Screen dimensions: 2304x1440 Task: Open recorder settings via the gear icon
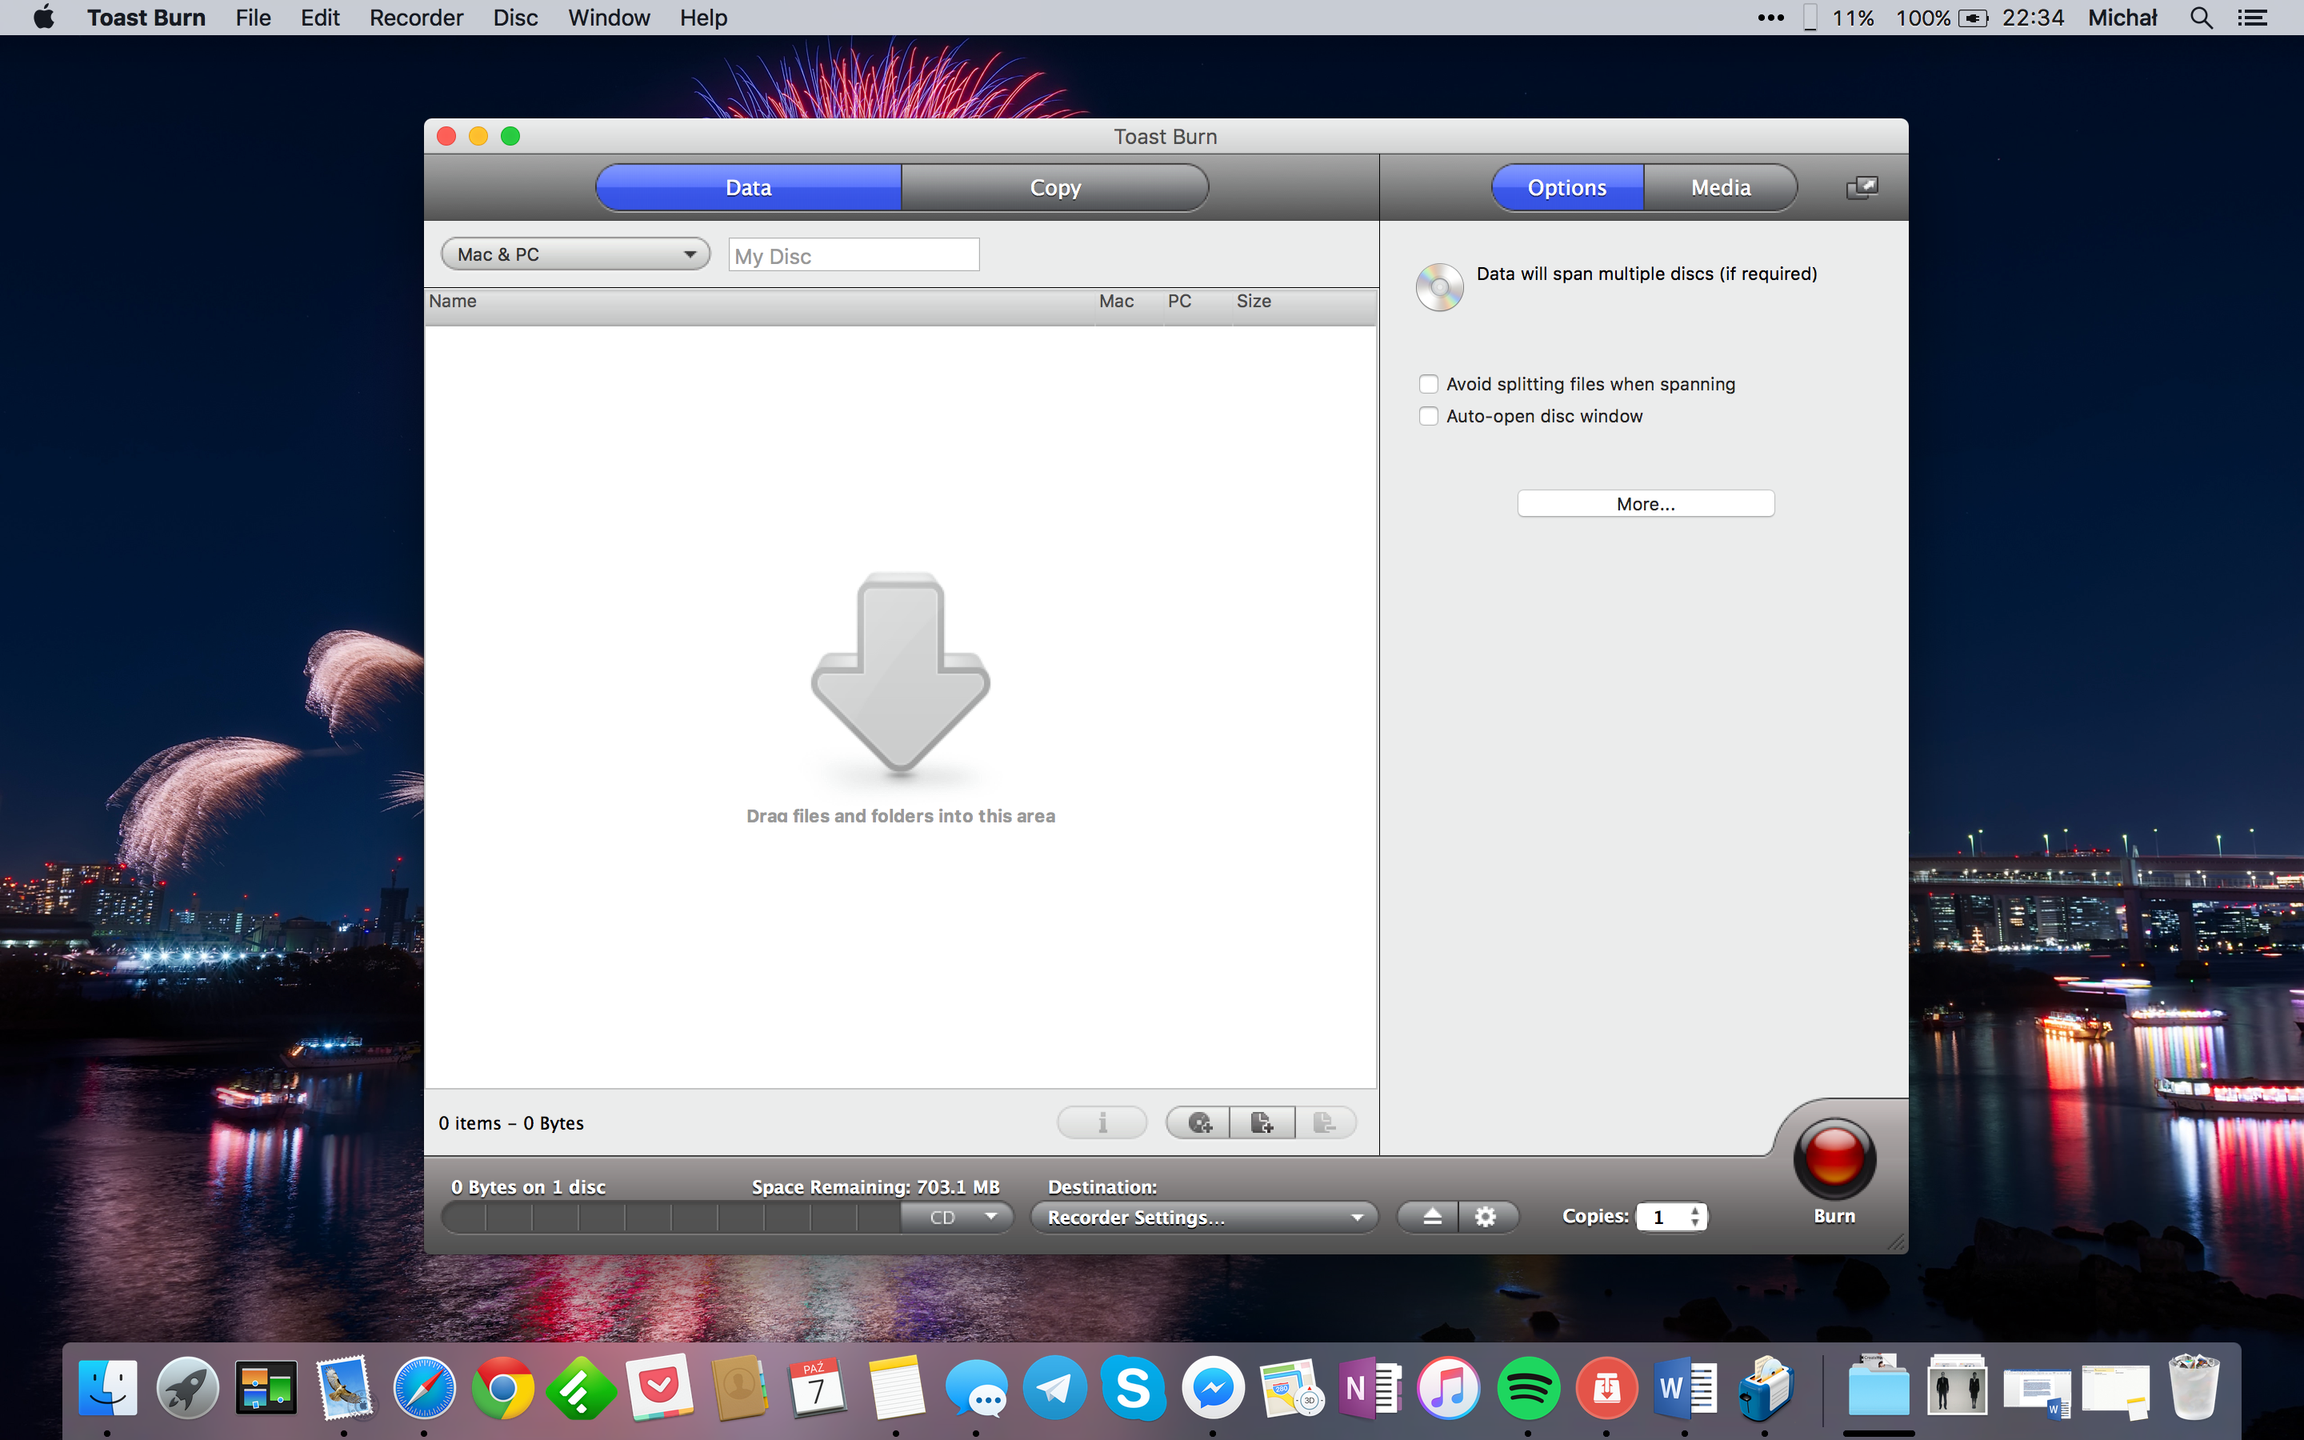[1487, 1216]
